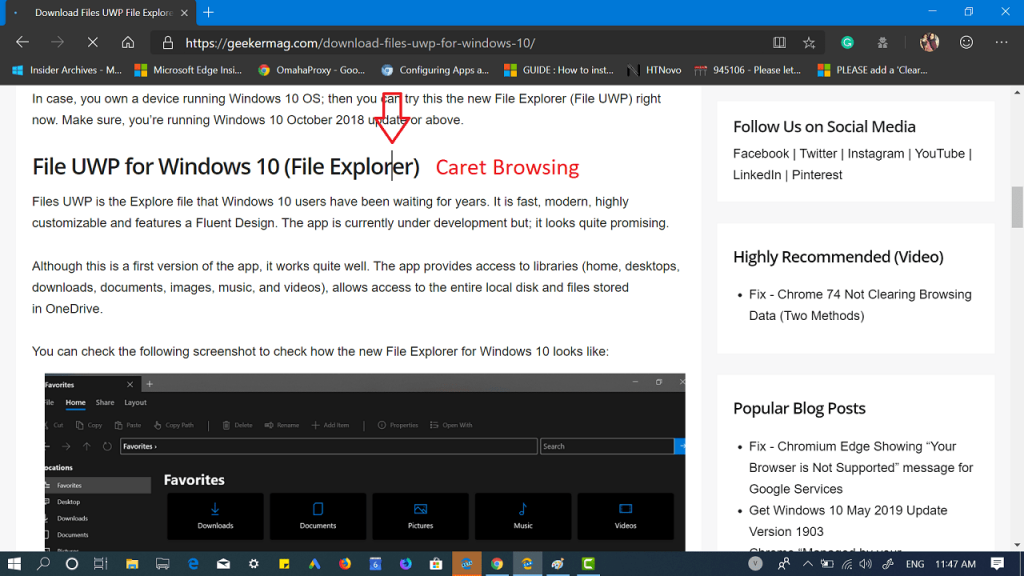
Task: Add this page to favorites
Action: (809, 43)
